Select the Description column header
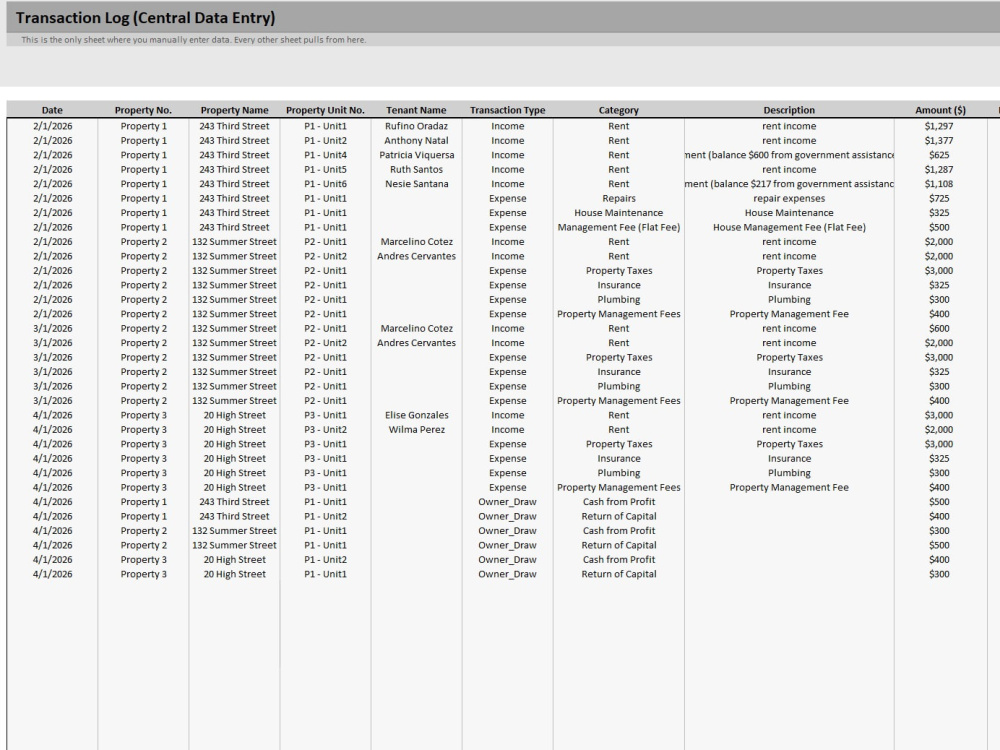 click(x=789, y=110)
